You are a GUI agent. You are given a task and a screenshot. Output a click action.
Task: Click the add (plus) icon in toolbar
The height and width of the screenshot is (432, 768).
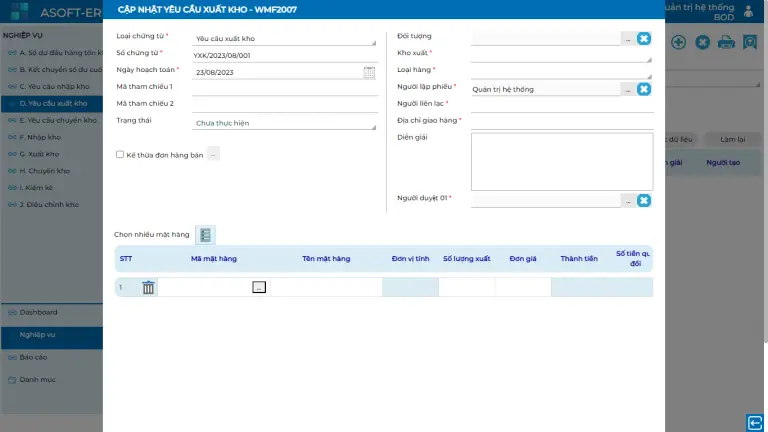click(678, 42)
